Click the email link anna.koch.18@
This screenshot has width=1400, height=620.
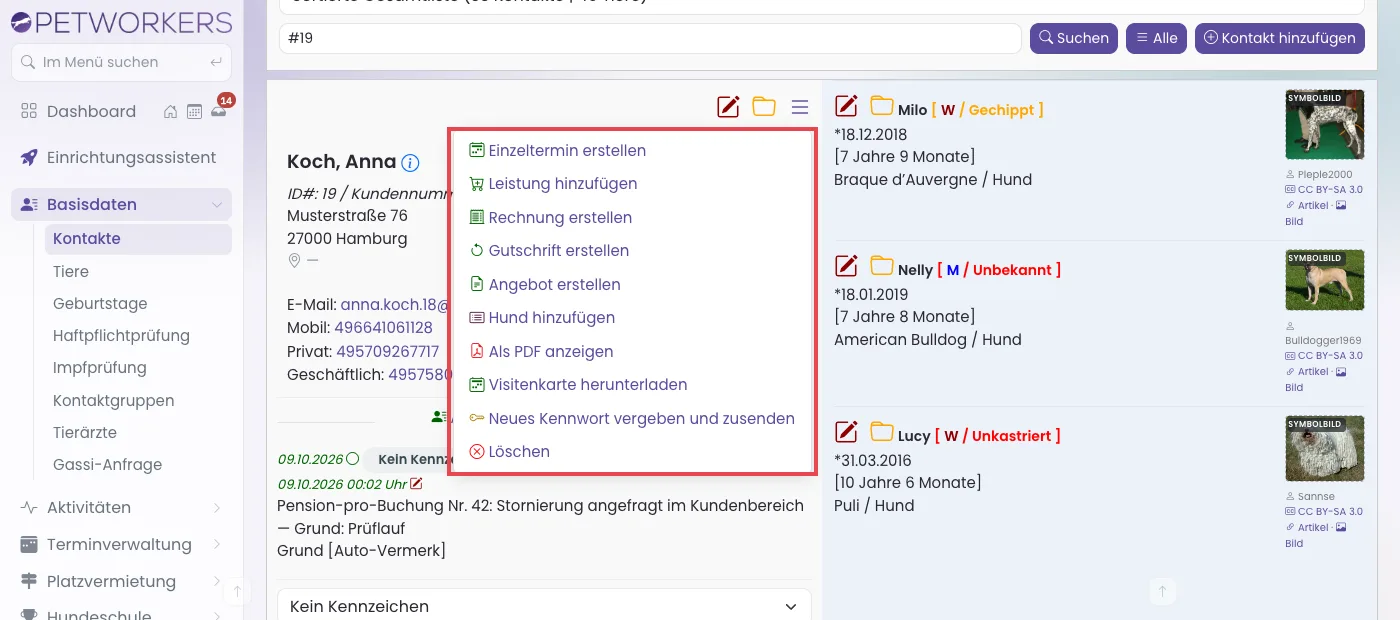[394, 304]
